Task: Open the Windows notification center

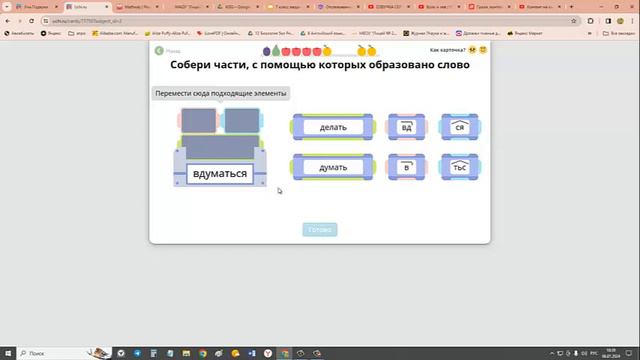Action: tap(629, 353)
